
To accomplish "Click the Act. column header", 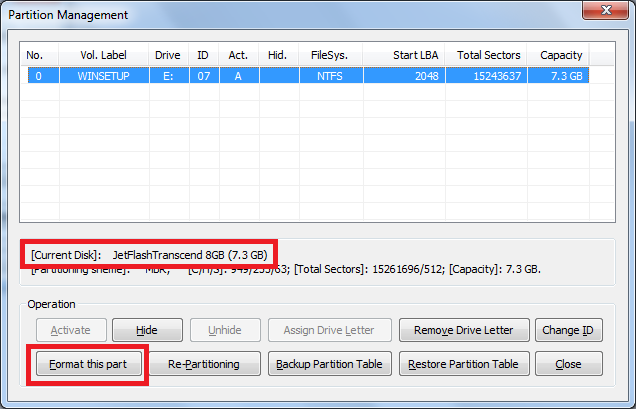I will (240, 55).
